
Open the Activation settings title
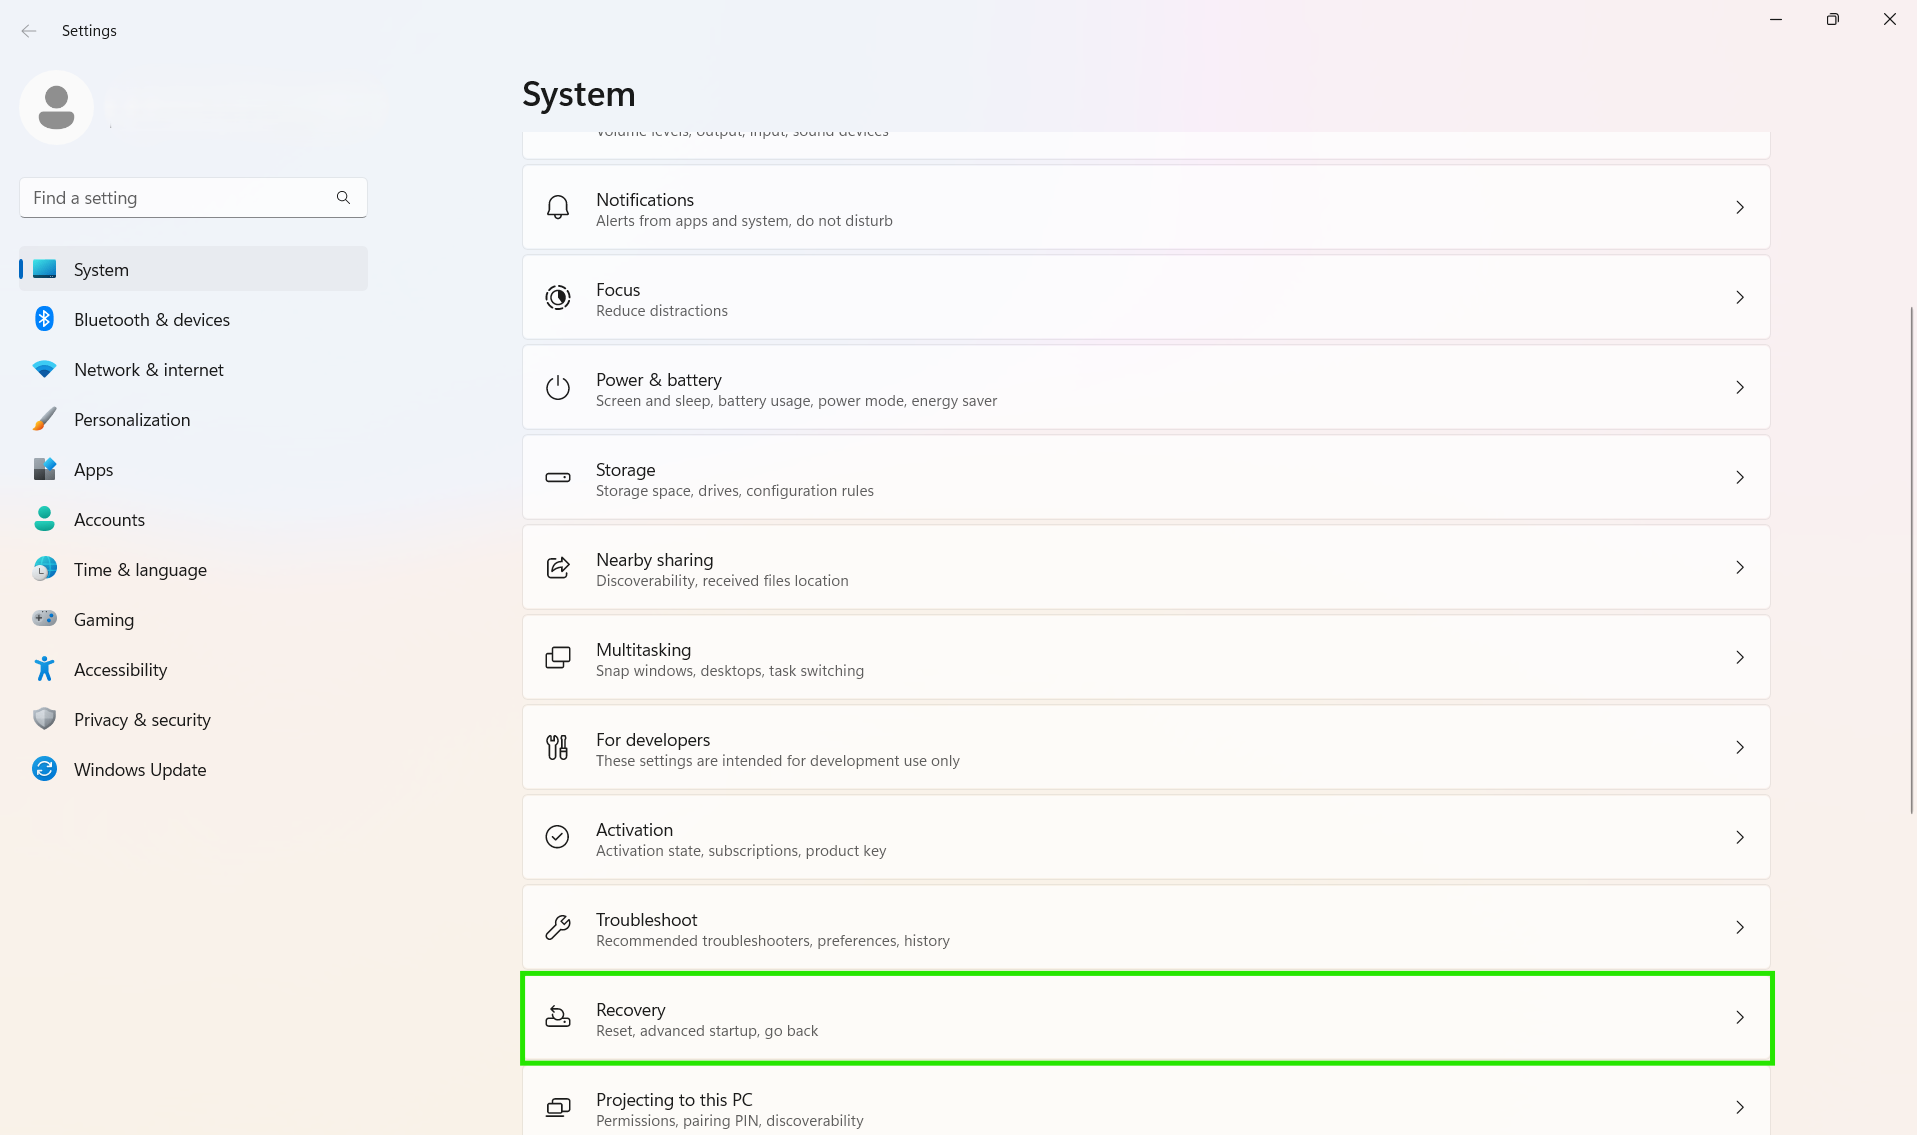(x=634, y=829)
